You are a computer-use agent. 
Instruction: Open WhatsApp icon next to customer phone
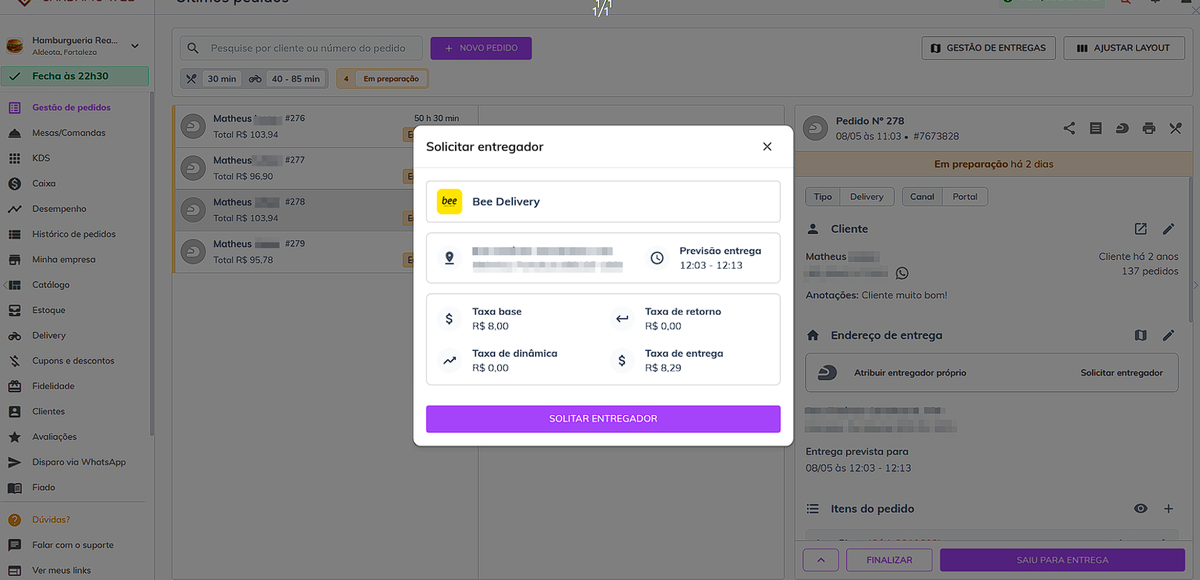(902, 273)
